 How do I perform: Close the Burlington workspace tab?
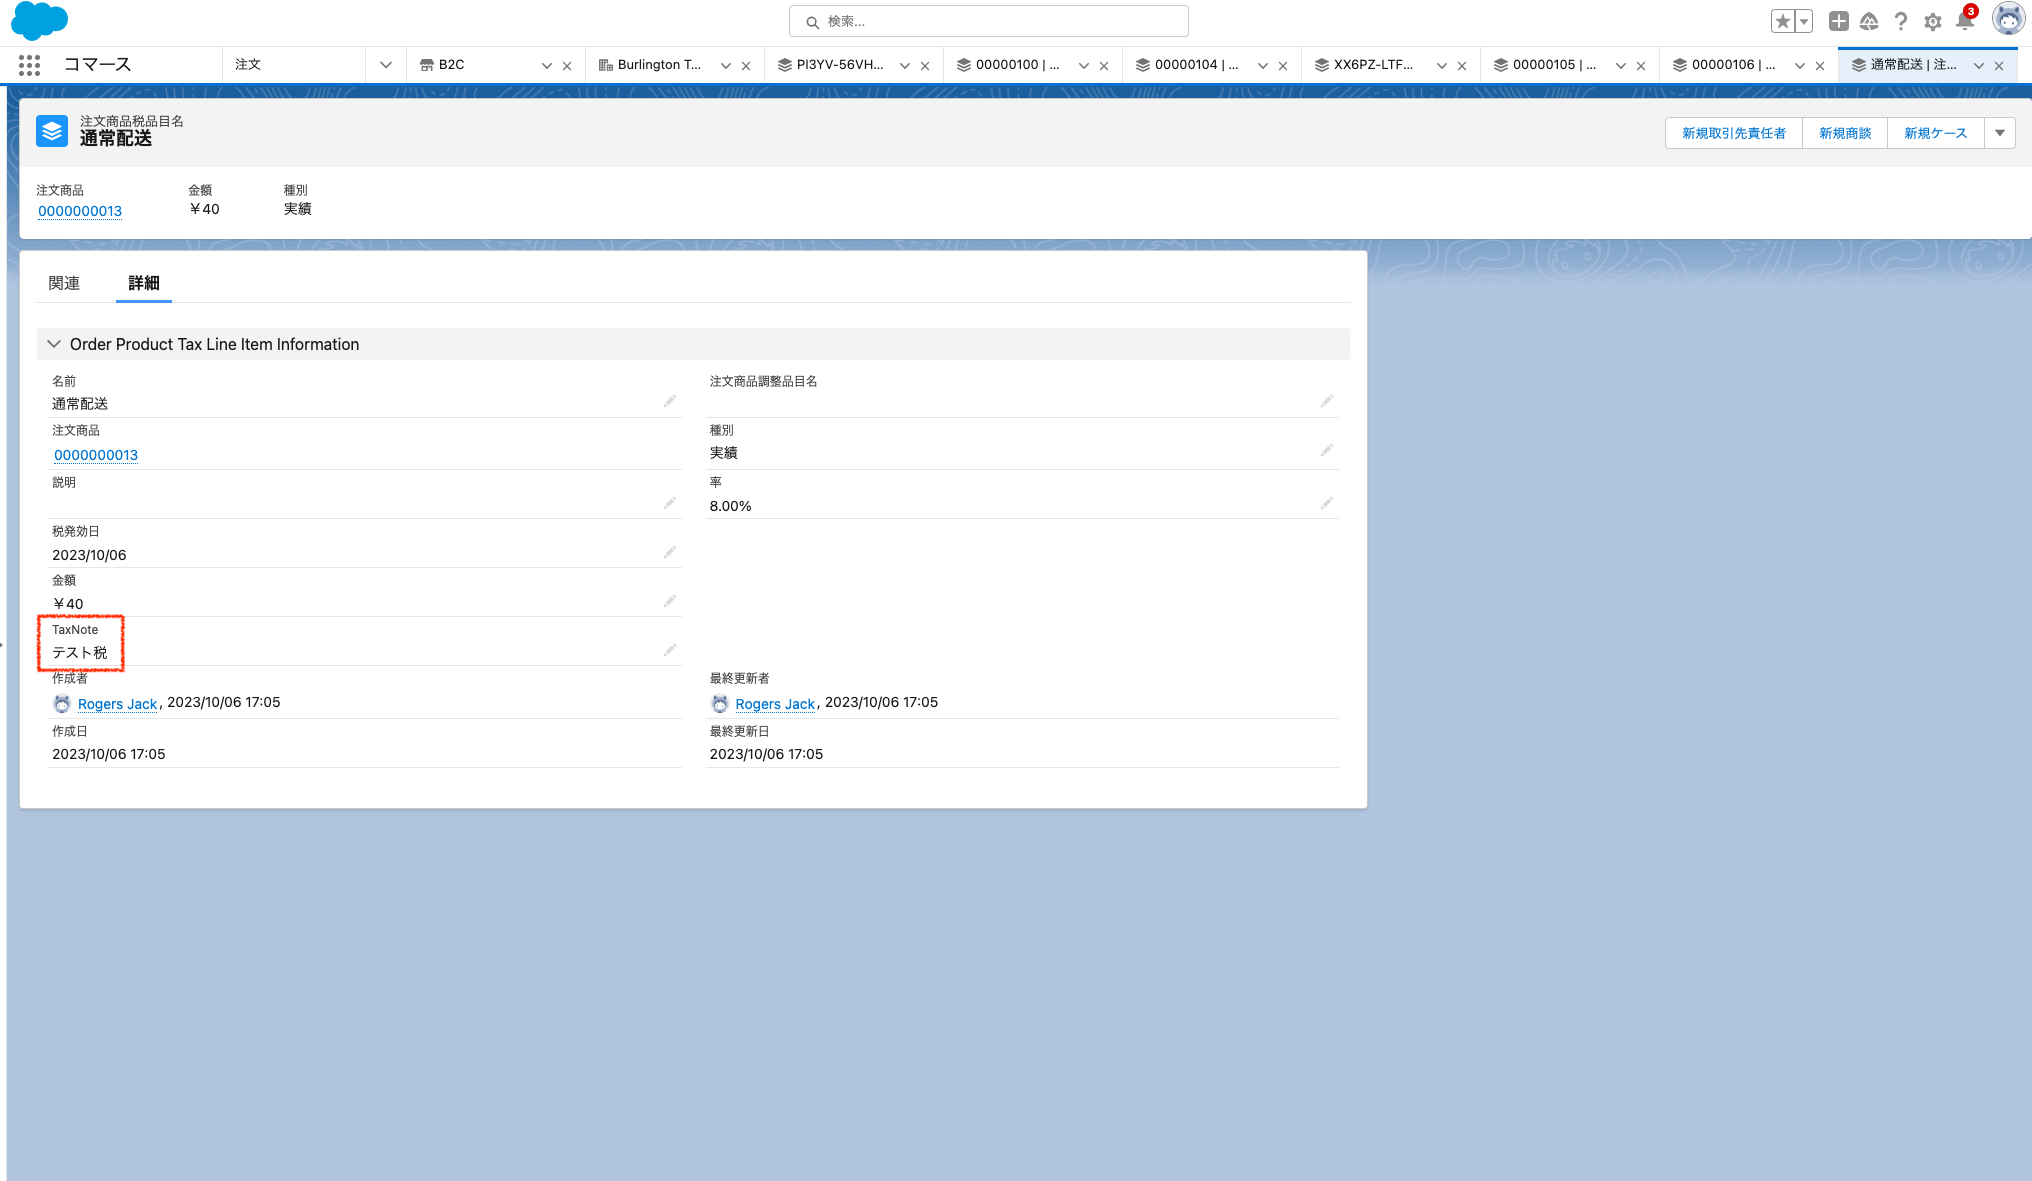[x=746, y=66]
